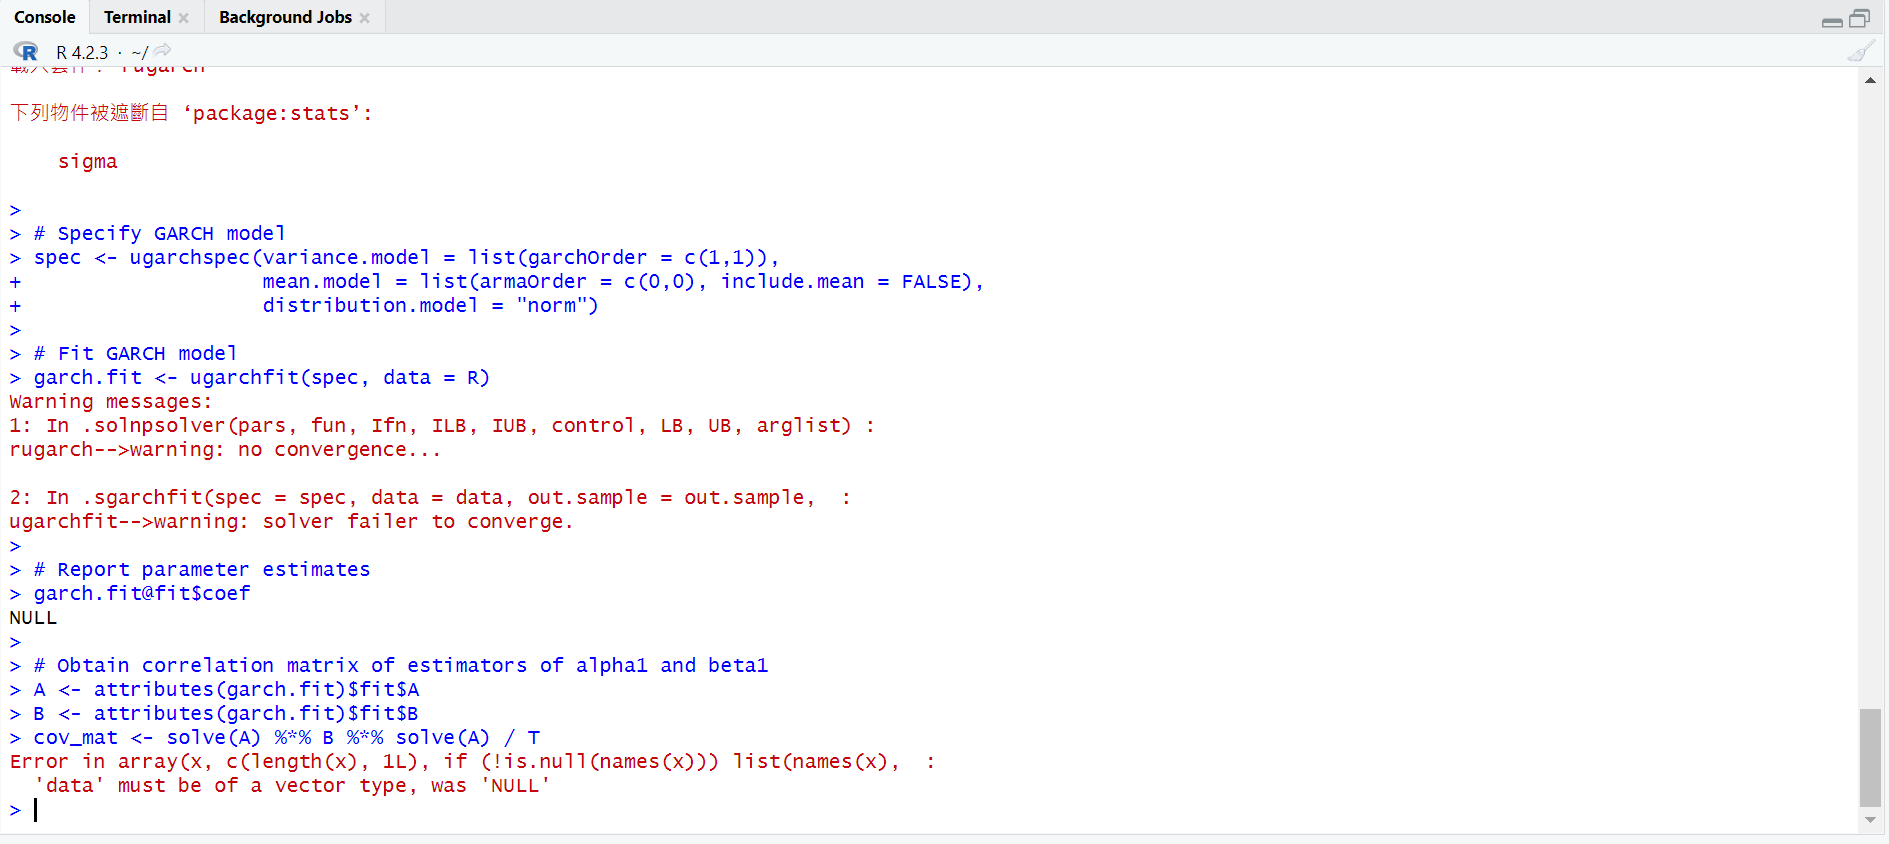Click the 'spec <- ugarchspec' line

click(x=406, y=257)
